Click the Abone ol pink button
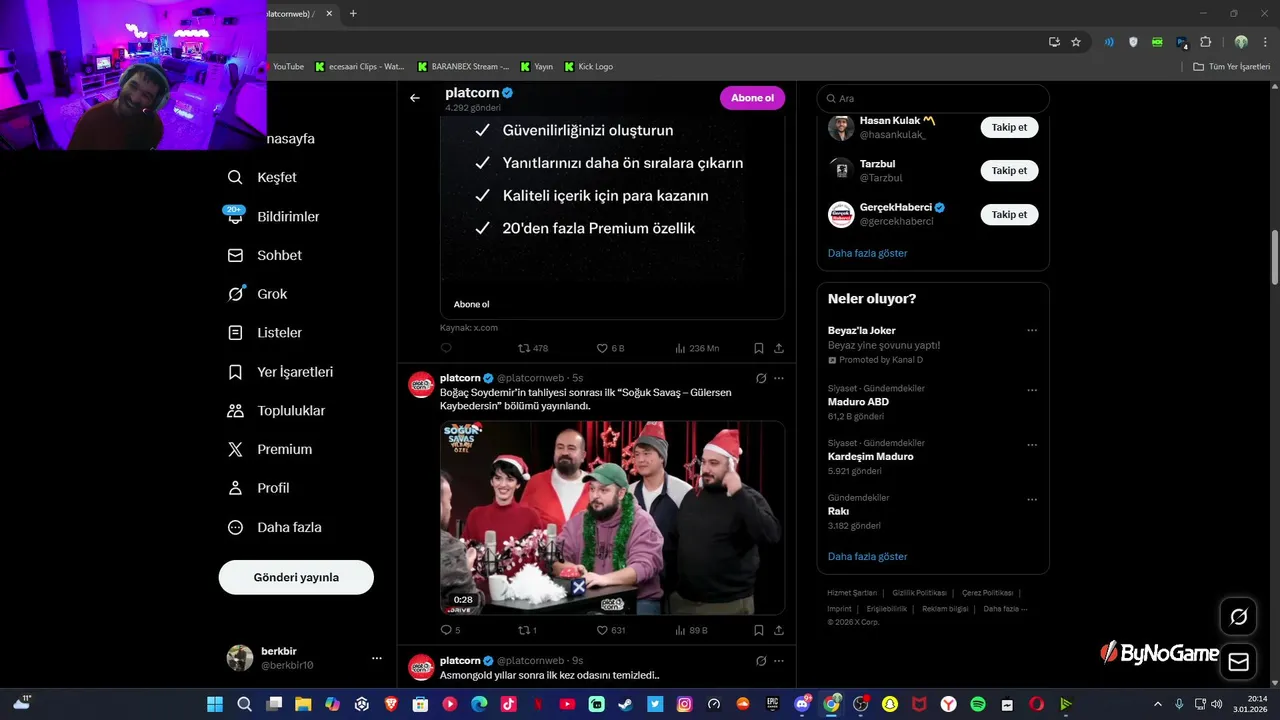Screen dimensions: 1280x720 point(752,98)
